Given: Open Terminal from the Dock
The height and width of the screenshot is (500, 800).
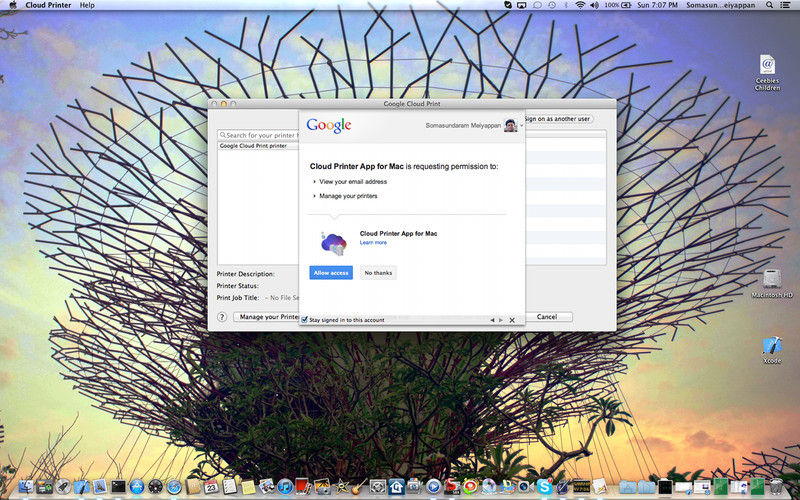Looking at the screenshot, I should [x=118, y=487].
